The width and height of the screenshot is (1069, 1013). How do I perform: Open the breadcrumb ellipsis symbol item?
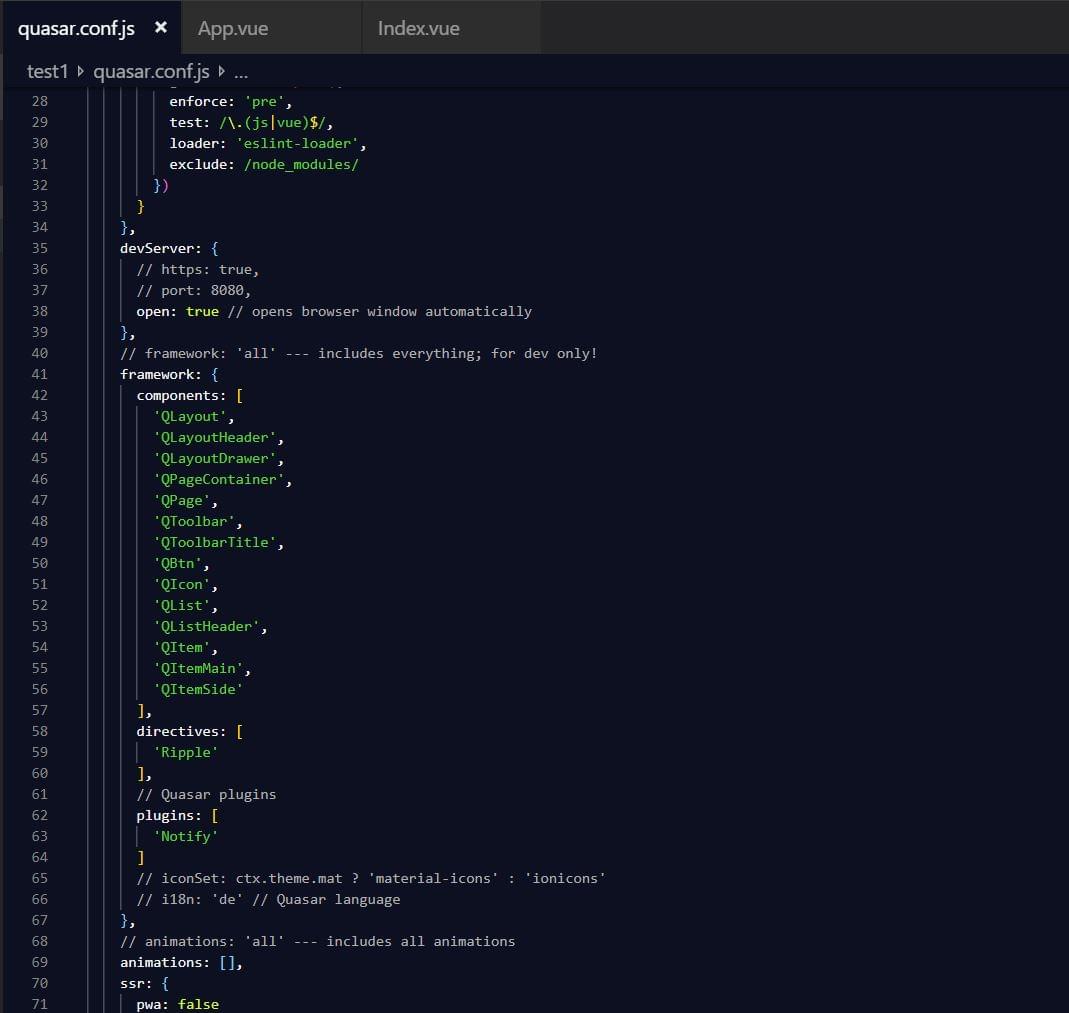tap(240, 72)
